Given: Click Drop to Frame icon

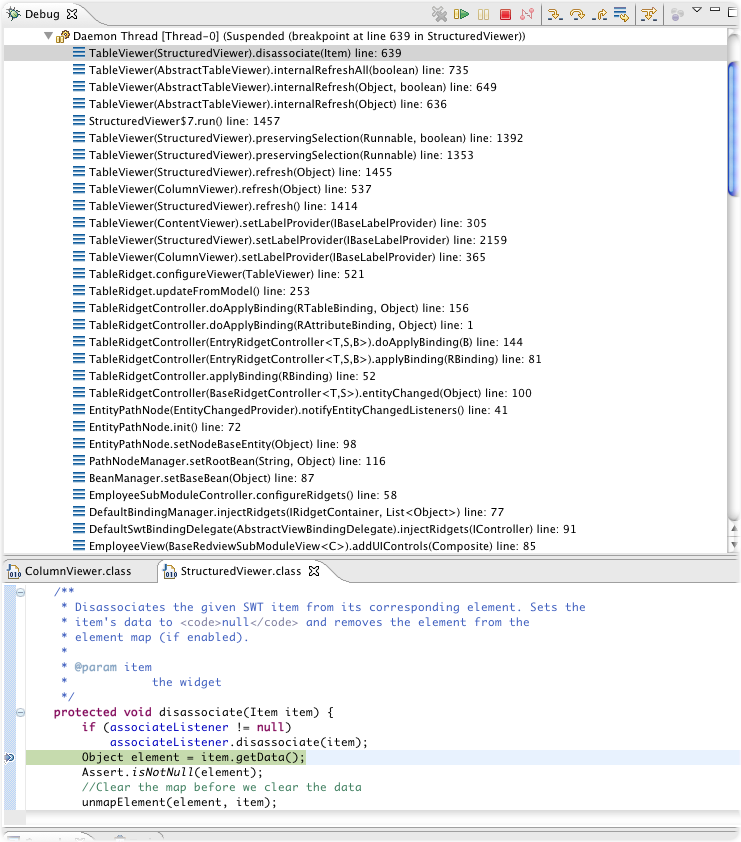Looking at the screenshot, I should point(621,14).
